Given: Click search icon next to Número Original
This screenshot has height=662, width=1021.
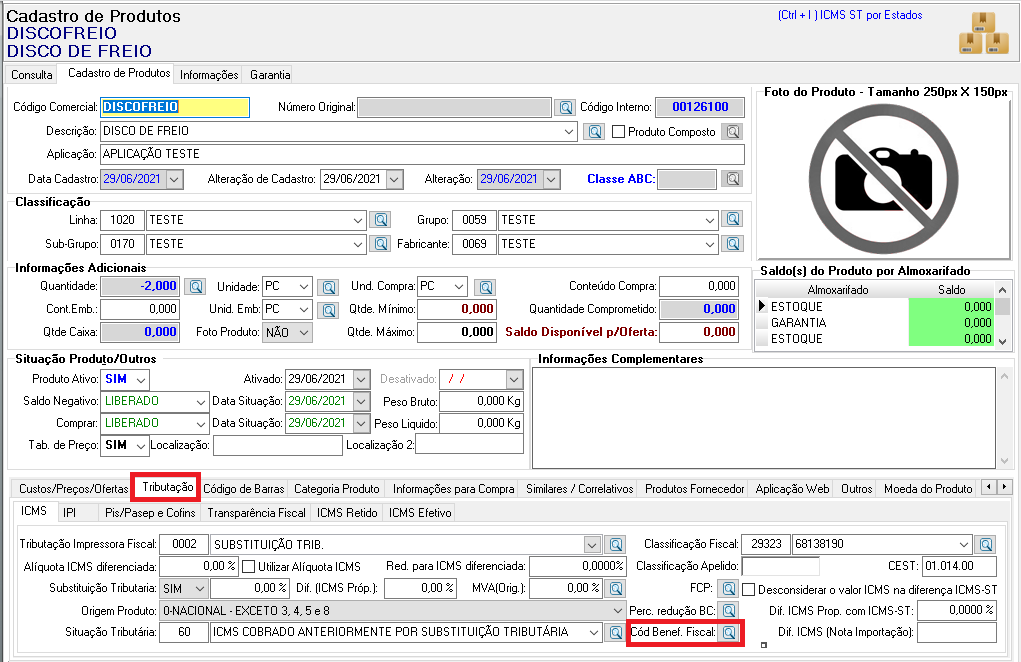Looking at the screenshot, I should point(565,107).
